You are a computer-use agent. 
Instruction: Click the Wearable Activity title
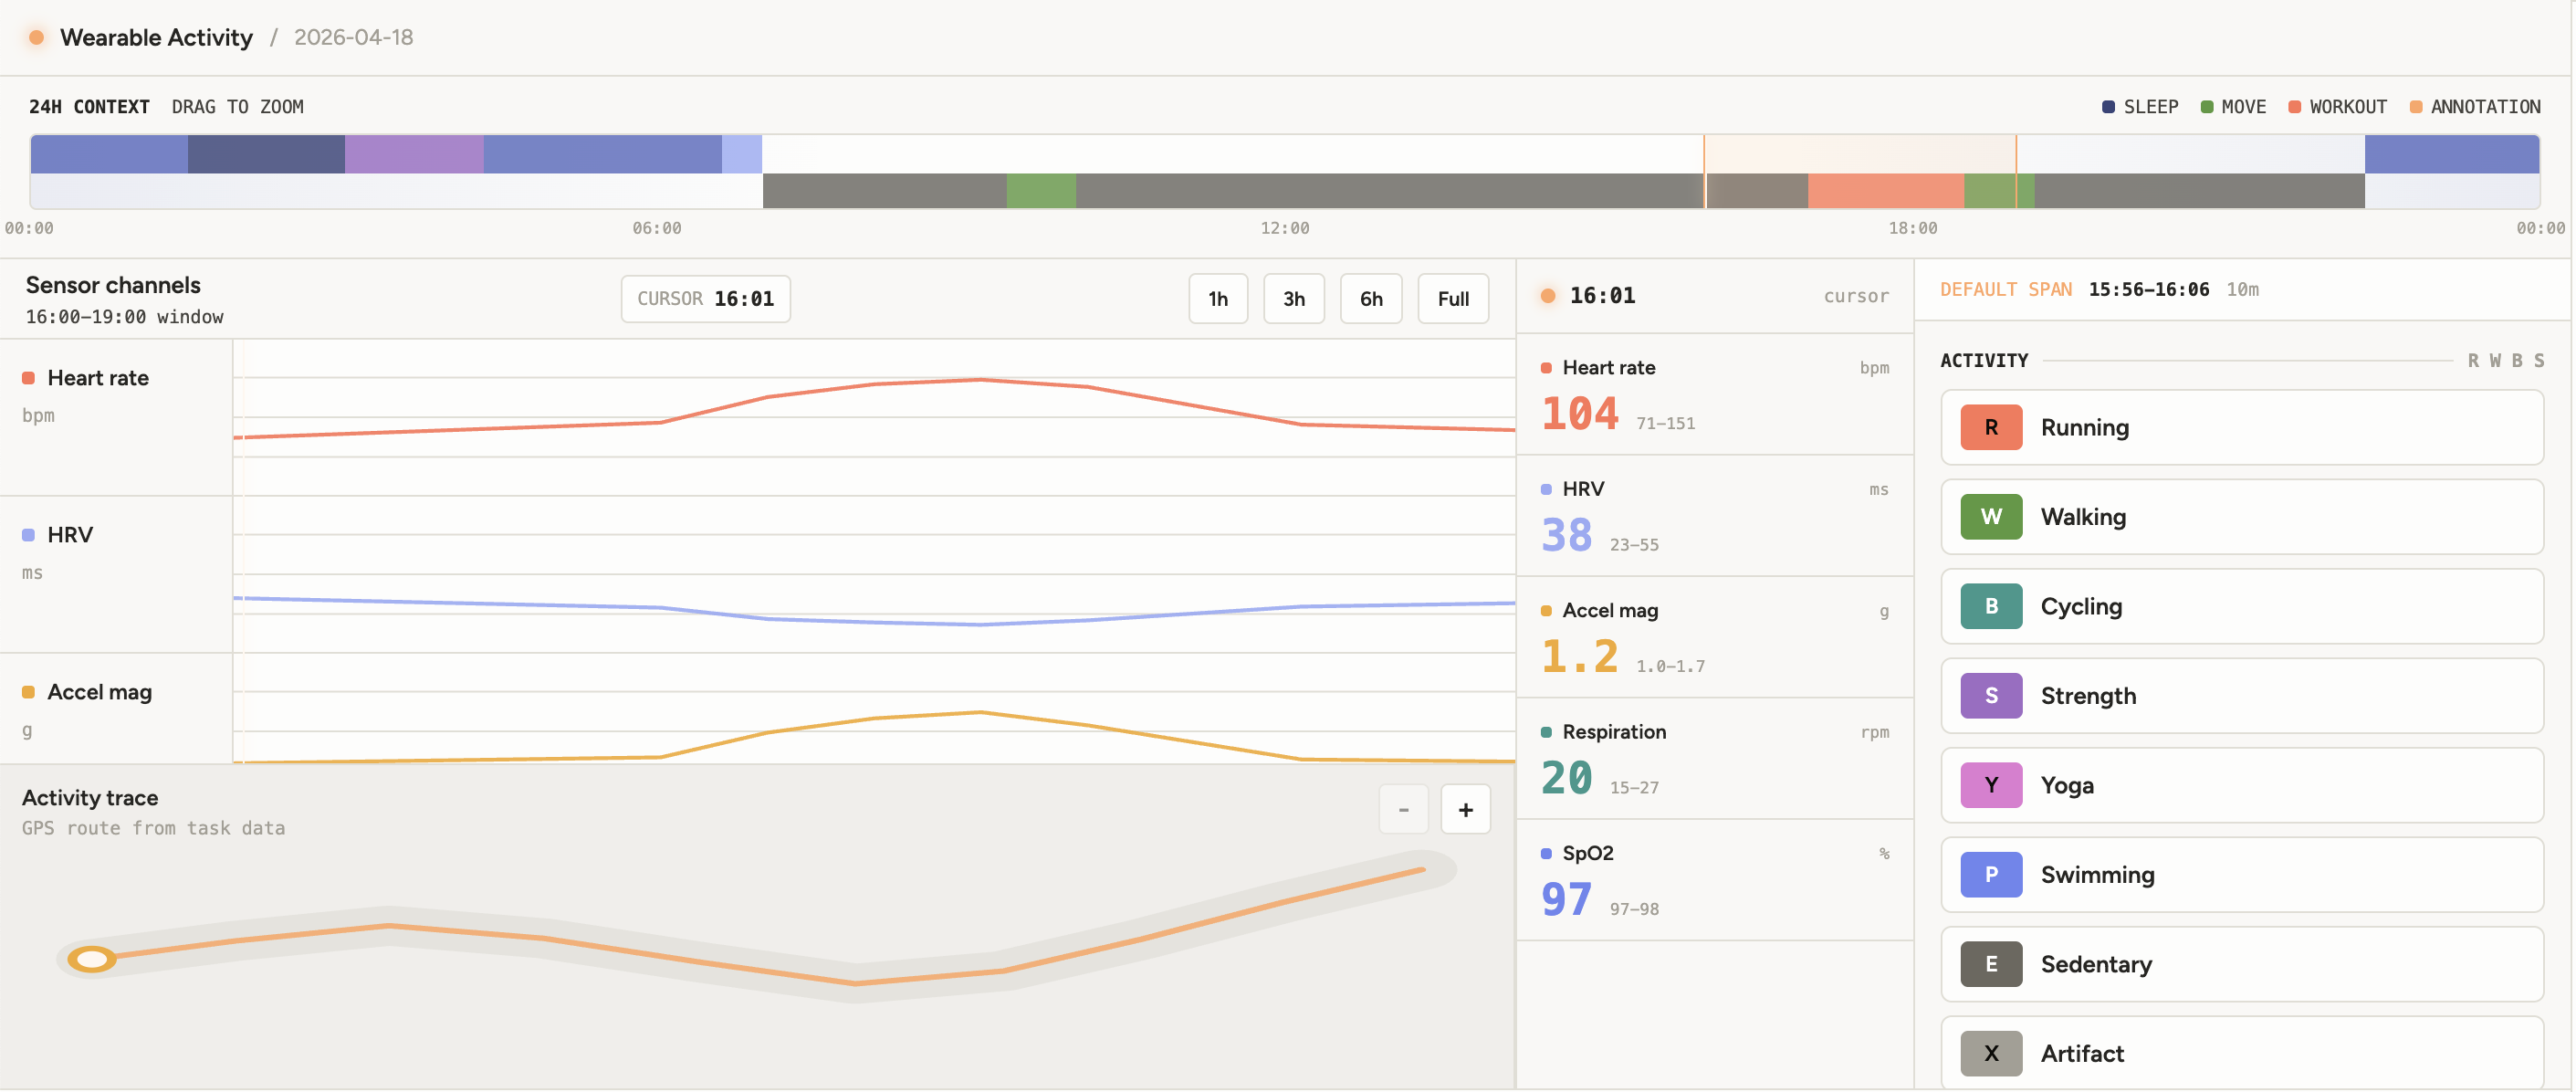[x=156, y=37]
